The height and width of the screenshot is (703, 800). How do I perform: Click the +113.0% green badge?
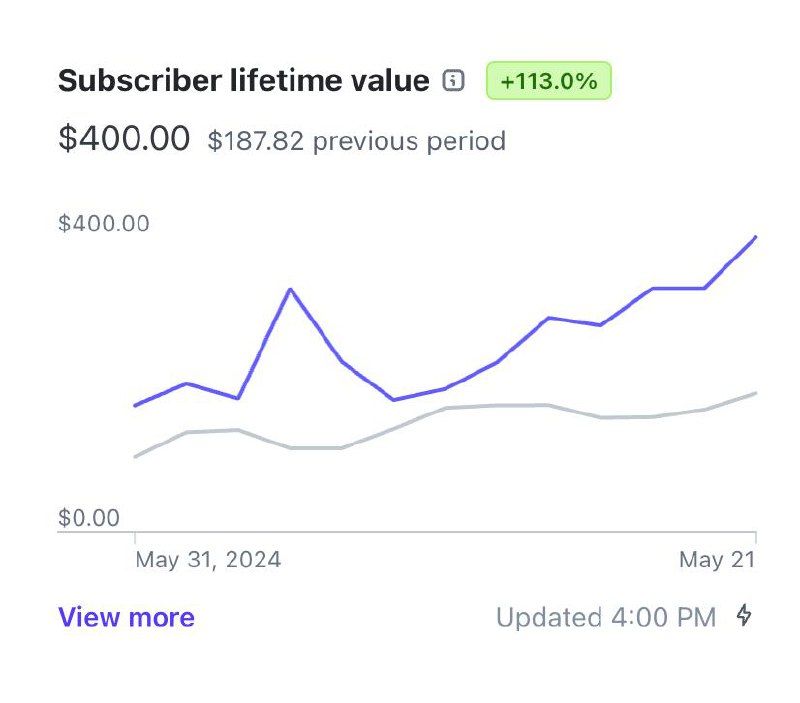pos(548,81)
